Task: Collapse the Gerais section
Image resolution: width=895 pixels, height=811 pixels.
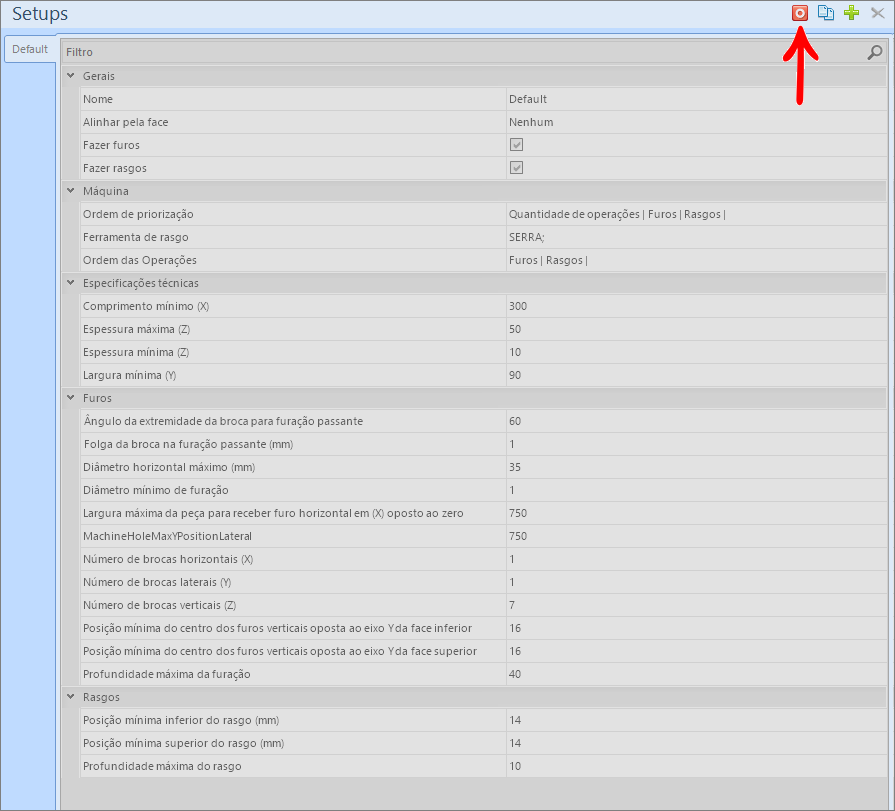Action: pyautogui.click(x=71, y=75)
